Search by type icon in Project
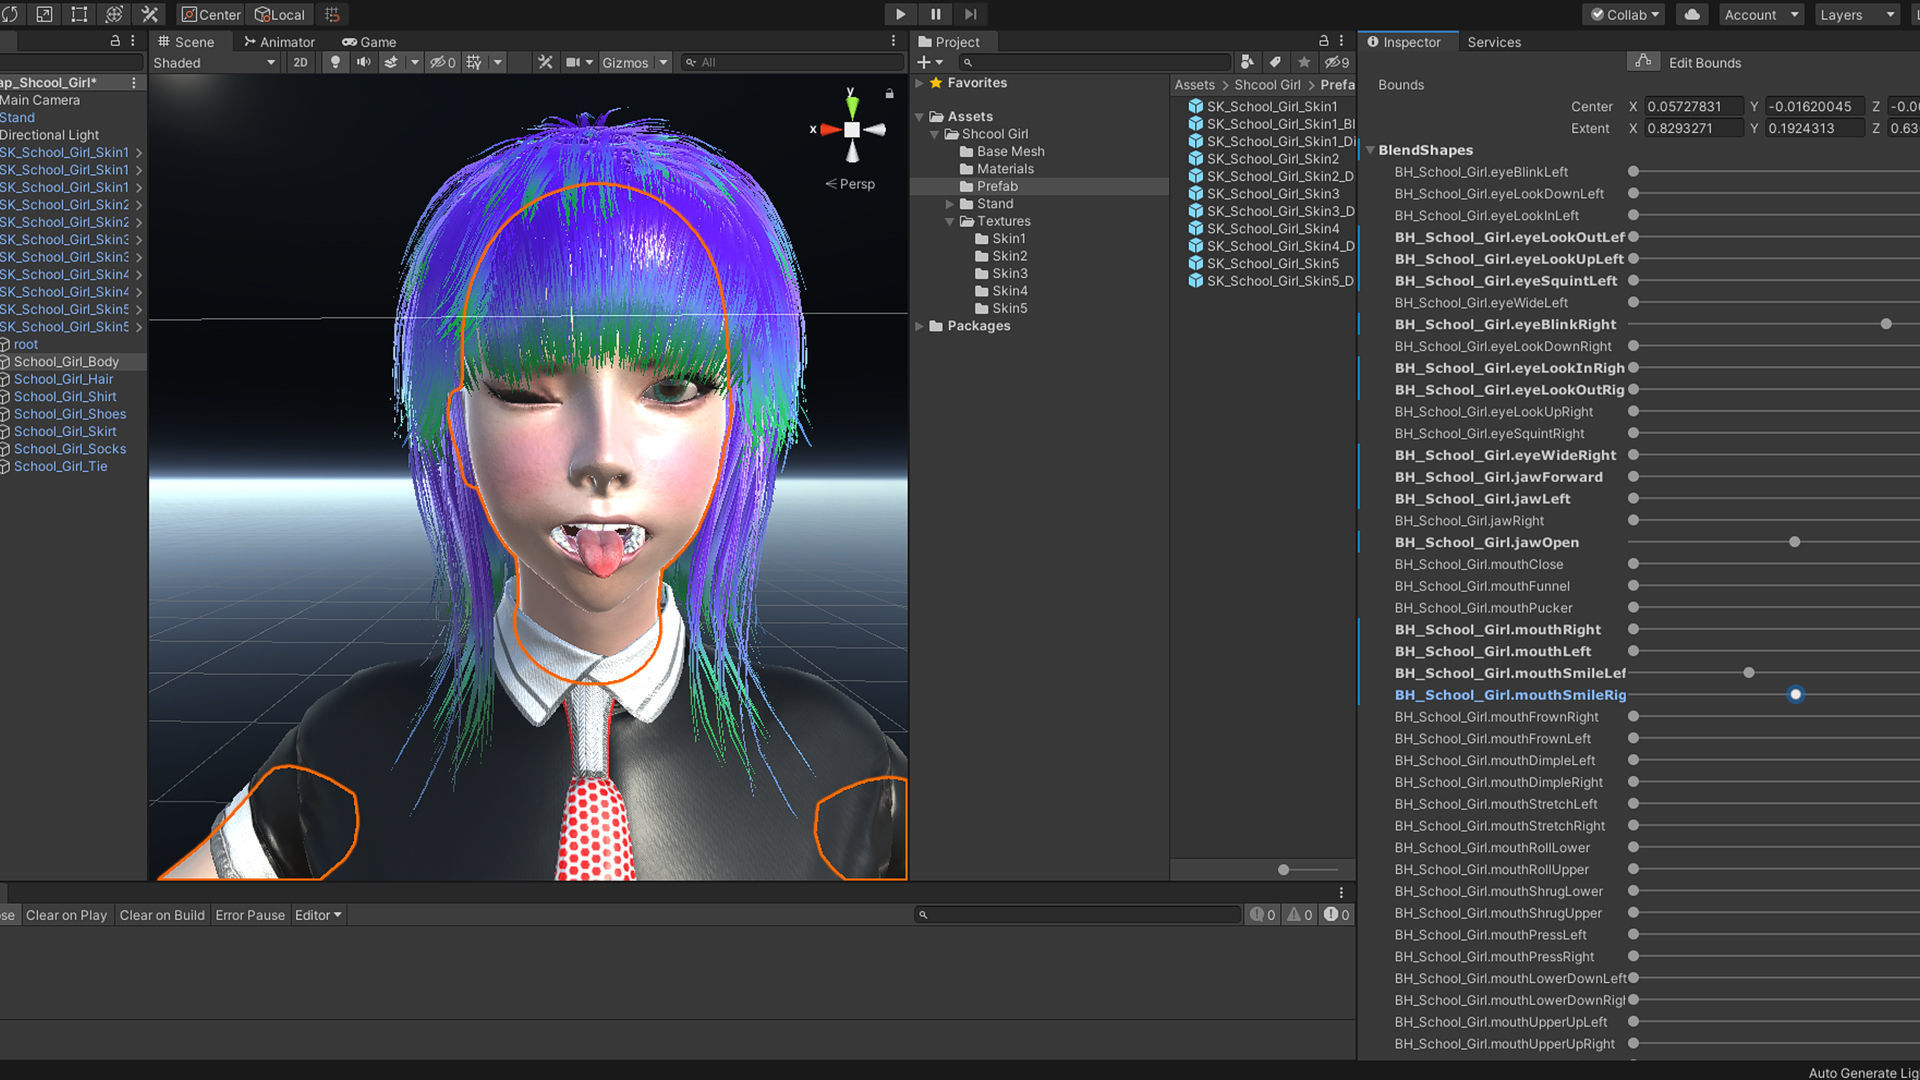This screenshot has height=1080, width=1920. [1247, 62]
